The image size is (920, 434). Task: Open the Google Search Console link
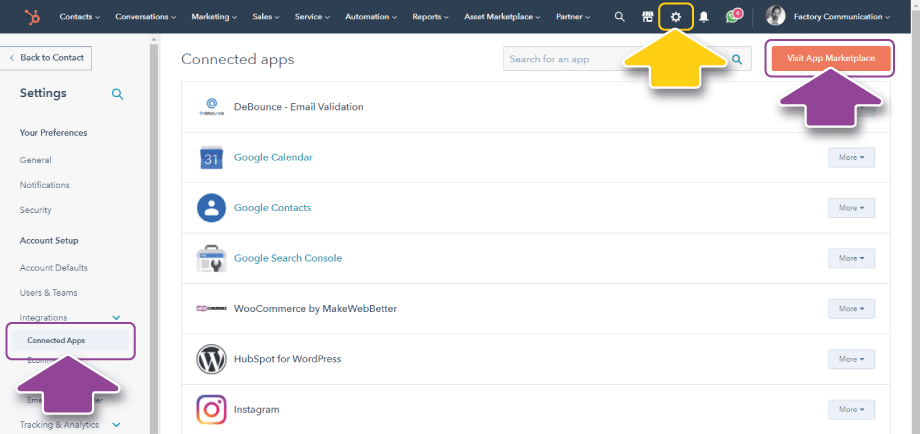[x=288, y=258]
